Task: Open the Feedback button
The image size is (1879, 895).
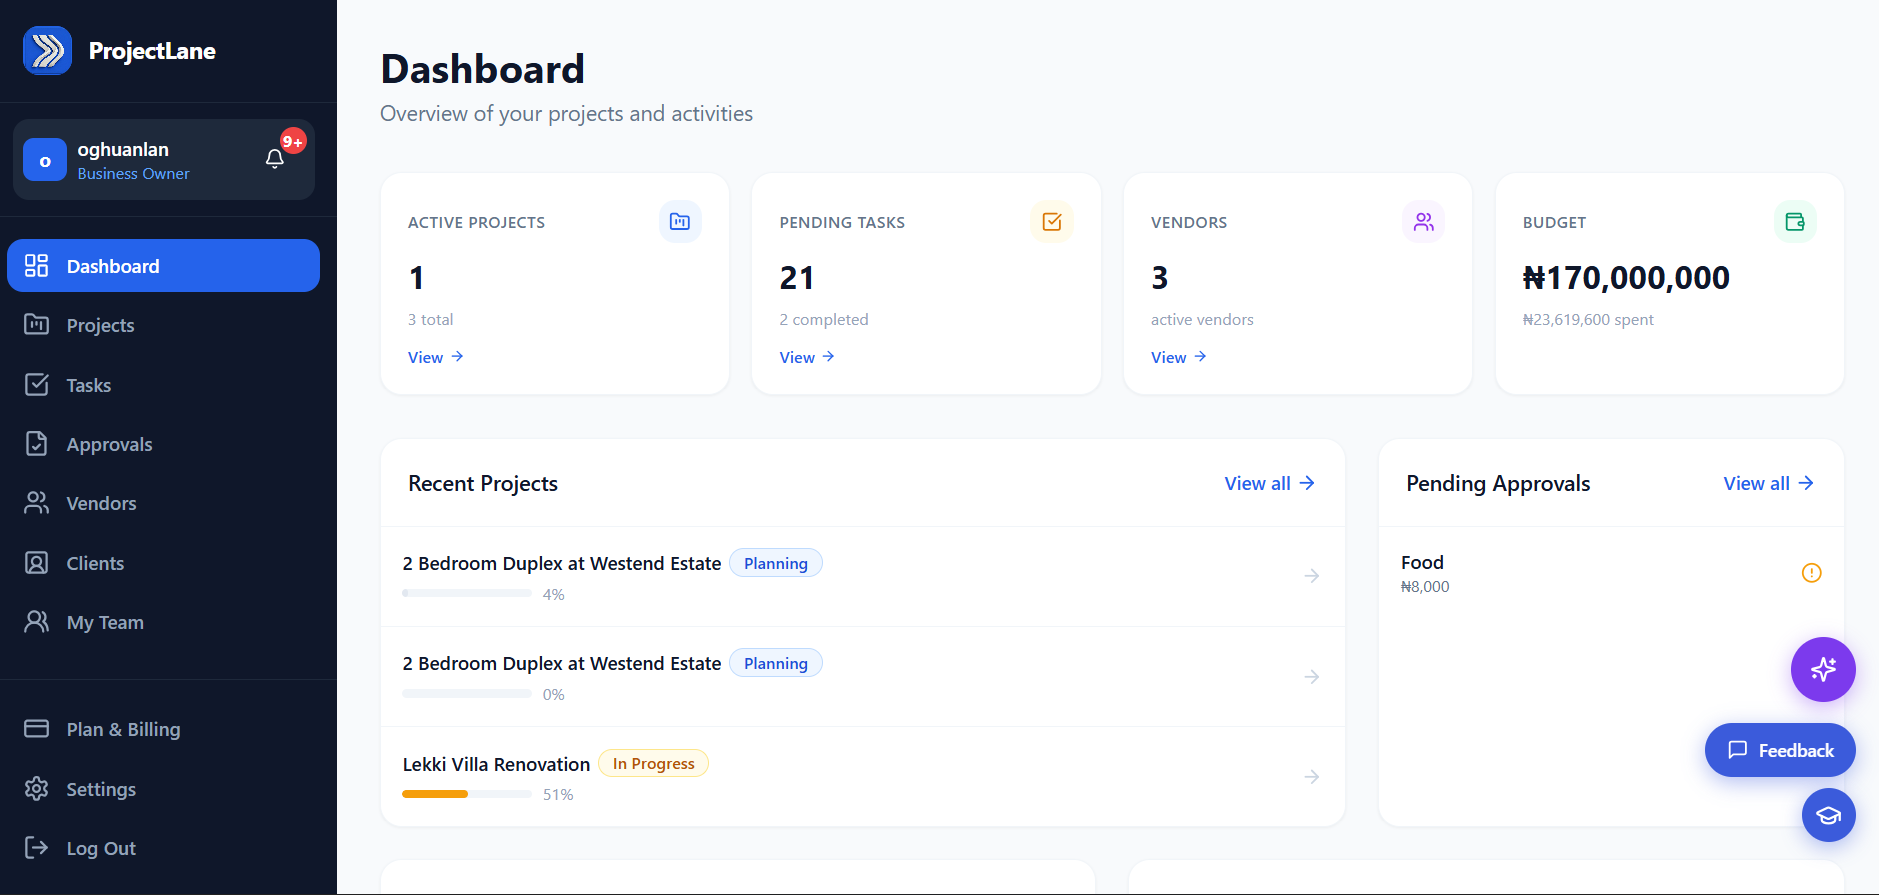Action: coord(1780,750)
